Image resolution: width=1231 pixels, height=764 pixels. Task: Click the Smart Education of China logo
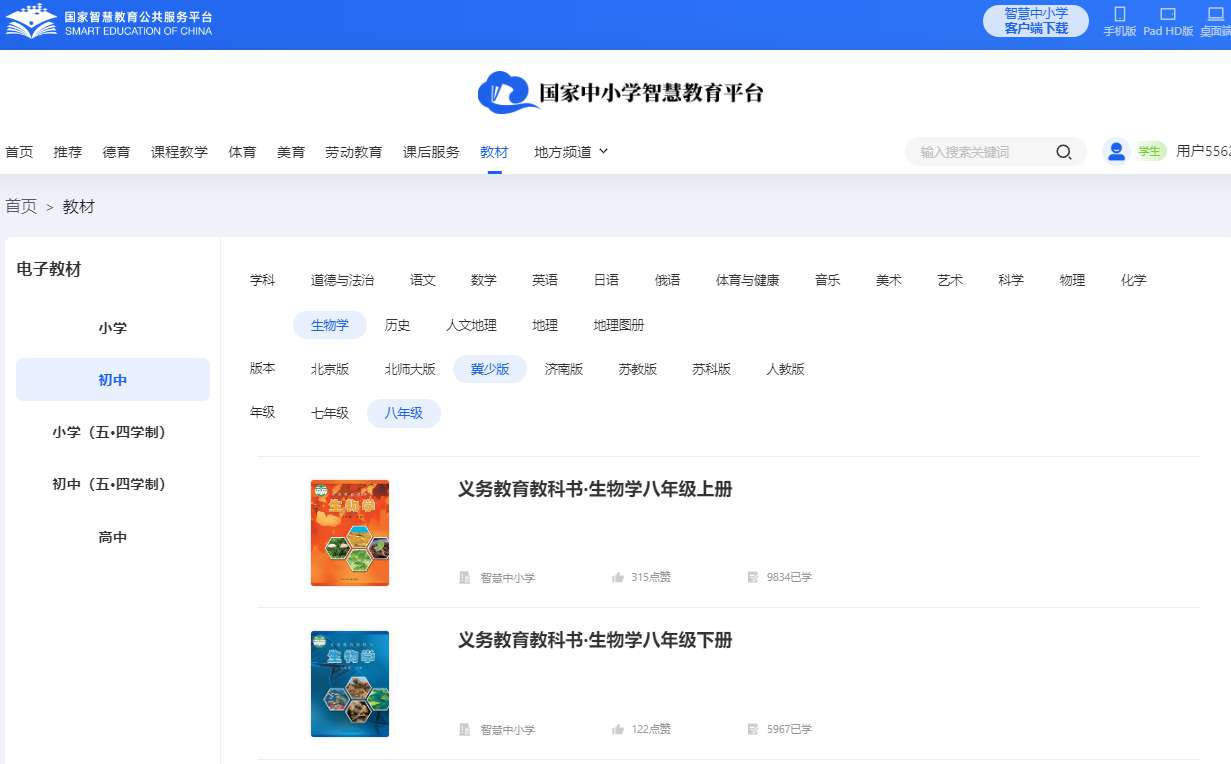click(x=110, y=22)
